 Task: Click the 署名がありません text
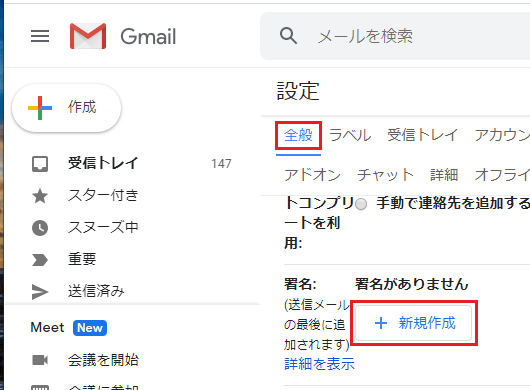tap(411, 284)
